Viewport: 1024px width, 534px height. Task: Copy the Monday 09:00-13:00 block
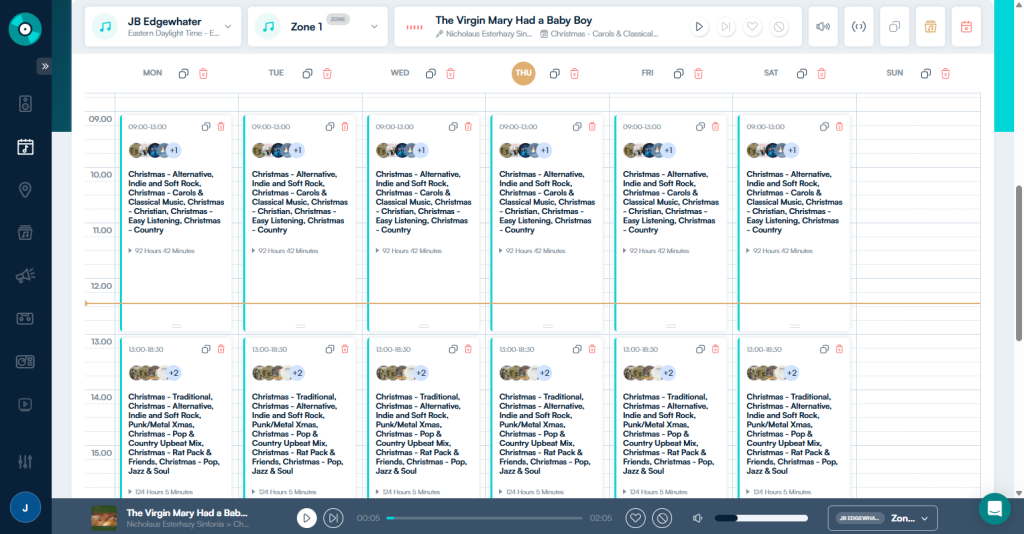pyautogui.click(x=206, y=127)
